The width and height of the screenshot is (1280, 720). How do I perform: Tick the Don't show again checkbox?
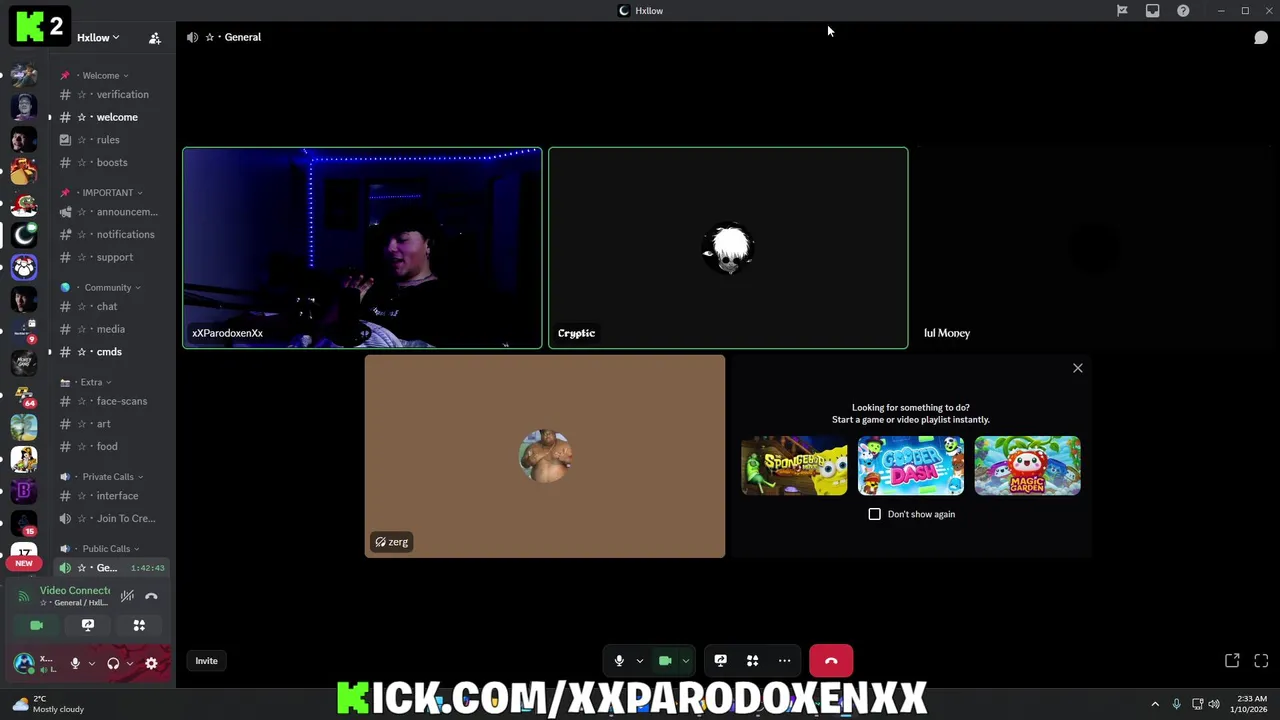(875, 514)
